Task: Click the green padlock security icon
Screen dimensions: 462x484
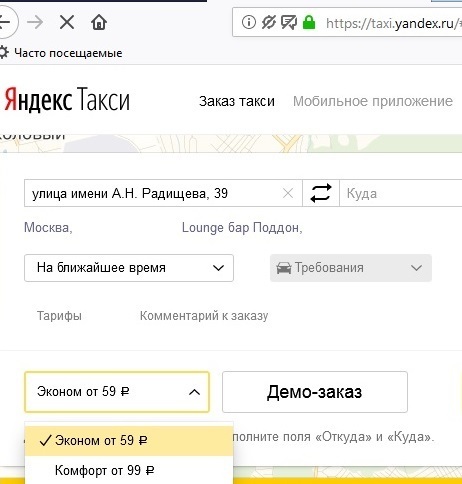Action: 309,22
